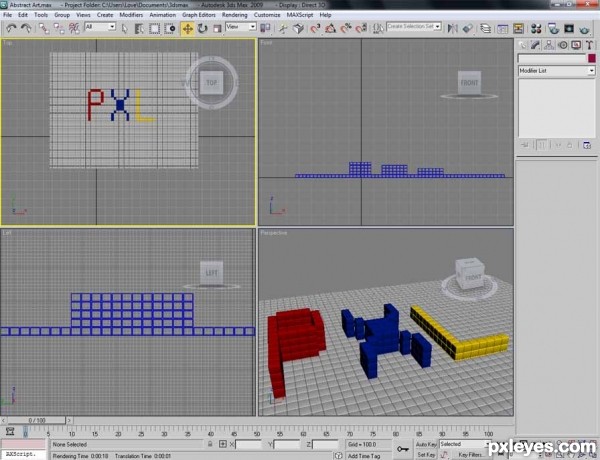This screenshot has height=460, width=600.
Task: Switch to the Hierarchy command panel tab
Action: click(x=549, y=45)
